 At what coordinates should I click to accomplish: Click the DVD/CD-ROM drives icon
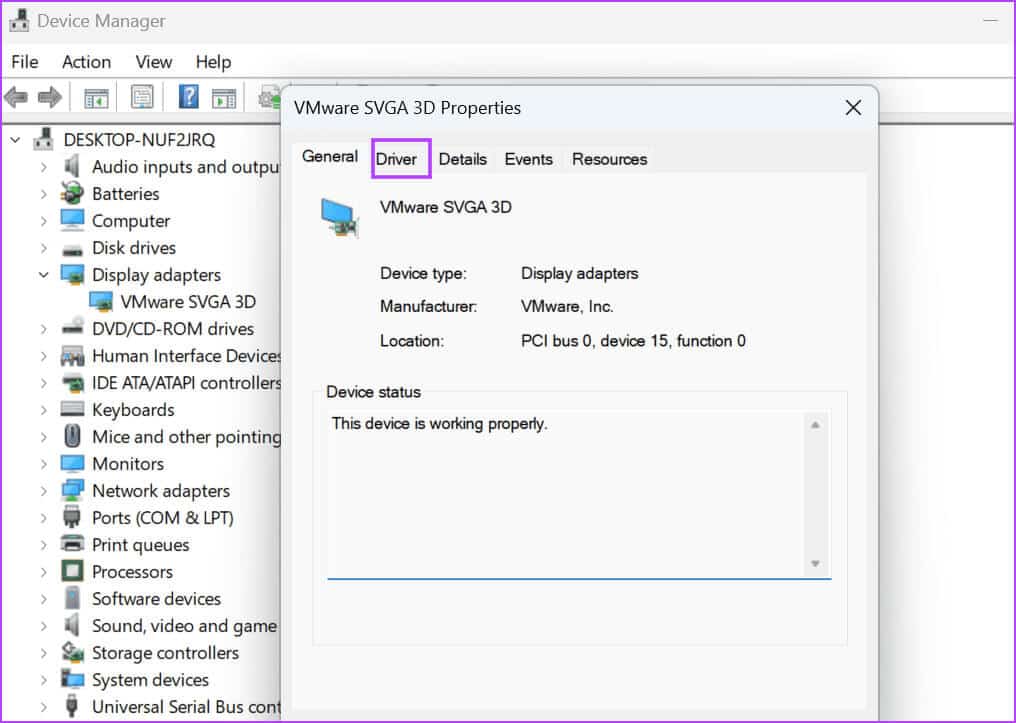pos(72,326)
